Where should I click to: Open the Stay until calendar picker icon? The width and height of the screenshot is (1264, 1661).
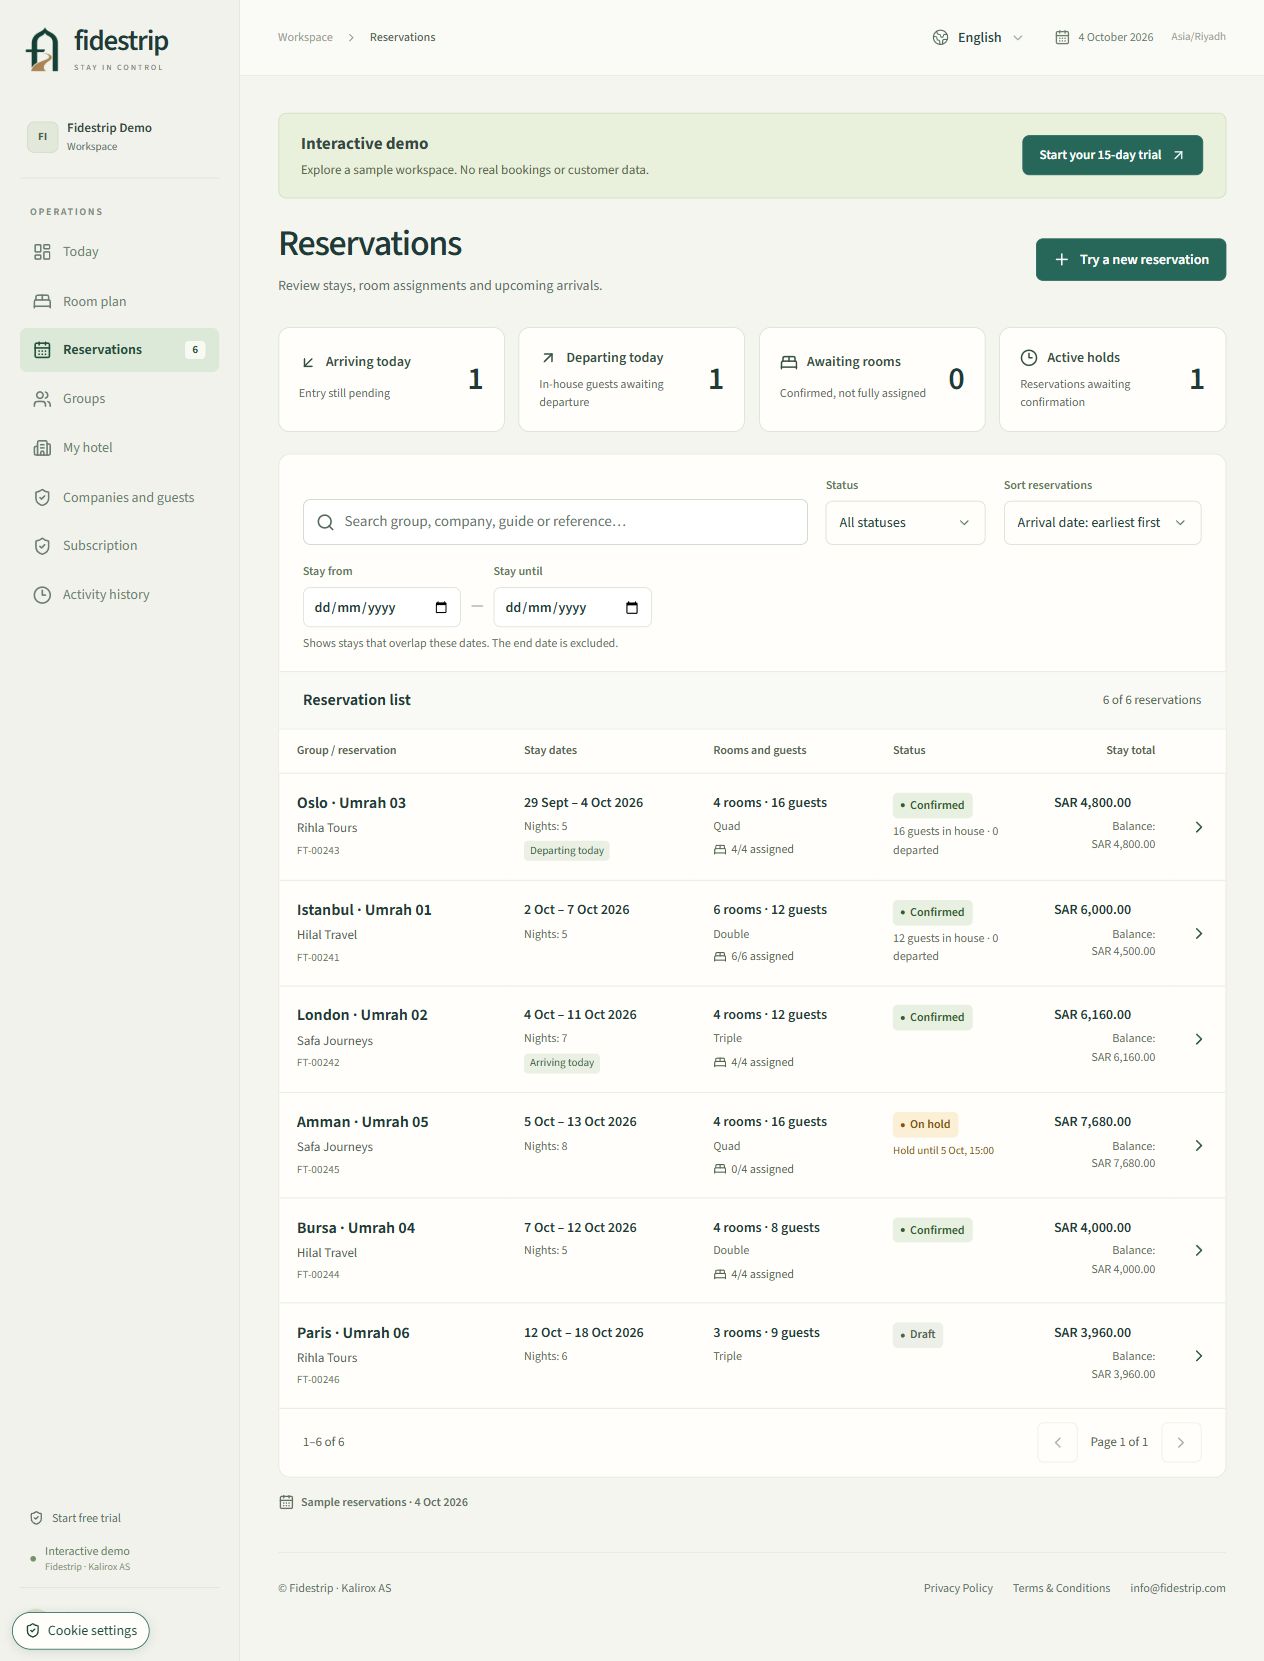(x=632, y=608)
